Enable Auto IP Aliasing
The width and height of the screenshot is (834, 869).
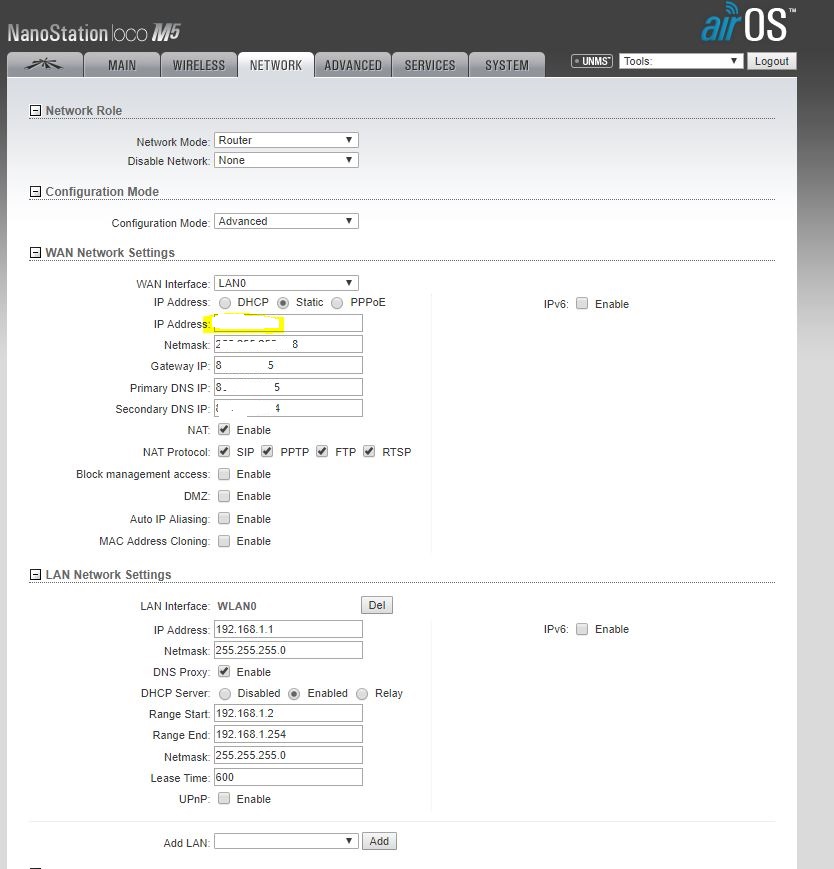[224, 519]
